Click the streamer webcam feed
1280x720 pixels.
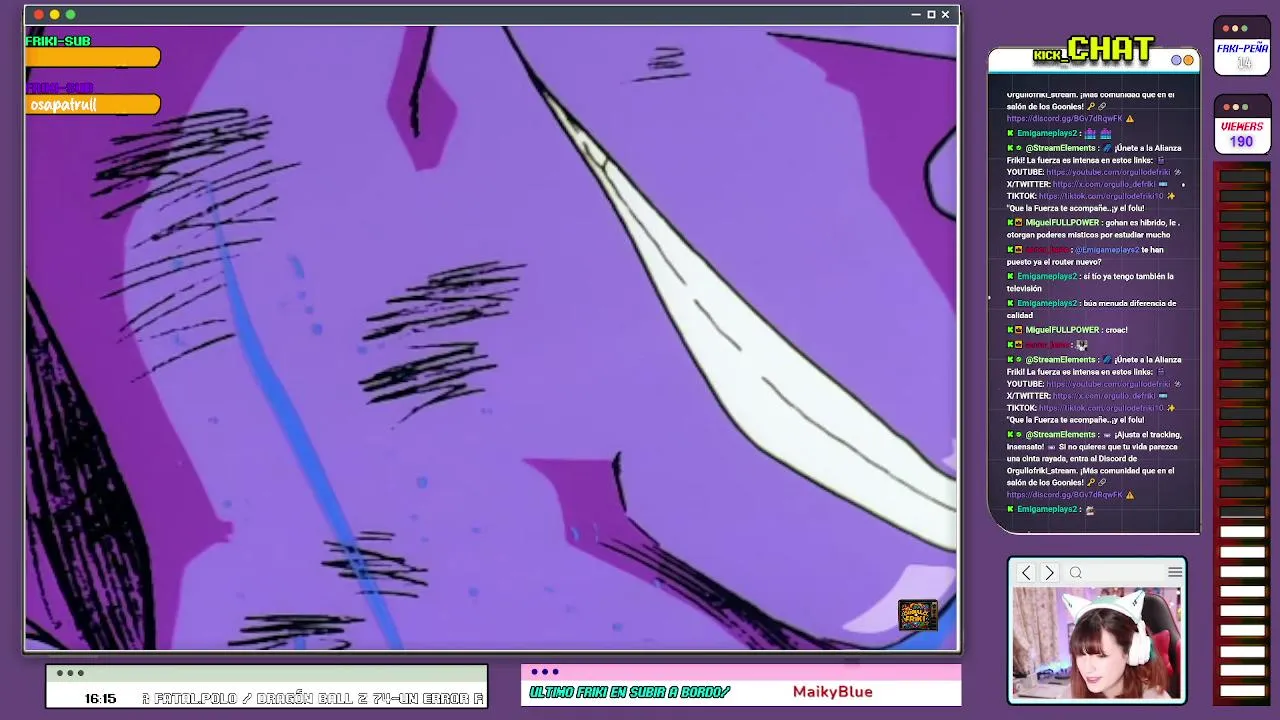(x=1097, y=642)
